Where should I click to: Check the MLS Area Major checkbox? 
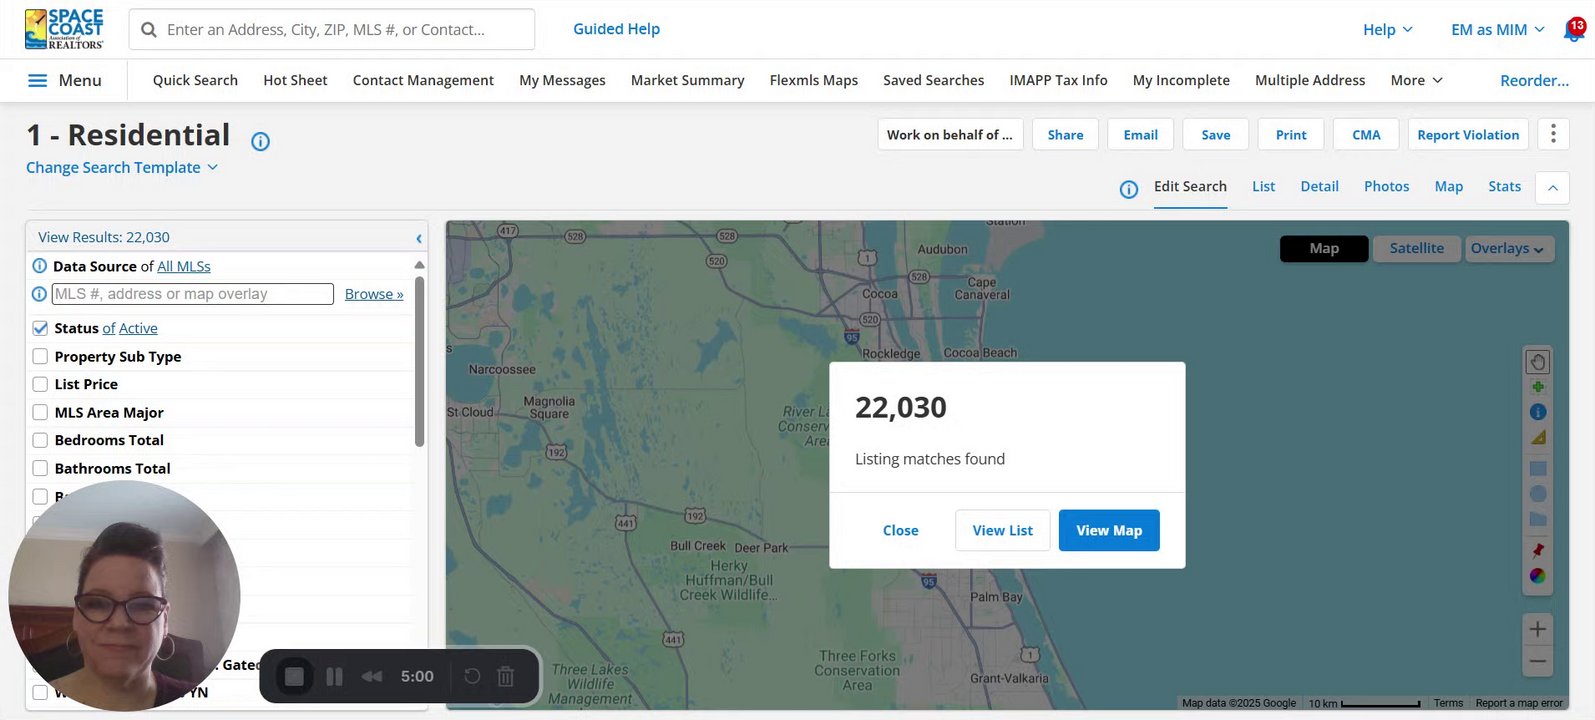pos(40,412)
